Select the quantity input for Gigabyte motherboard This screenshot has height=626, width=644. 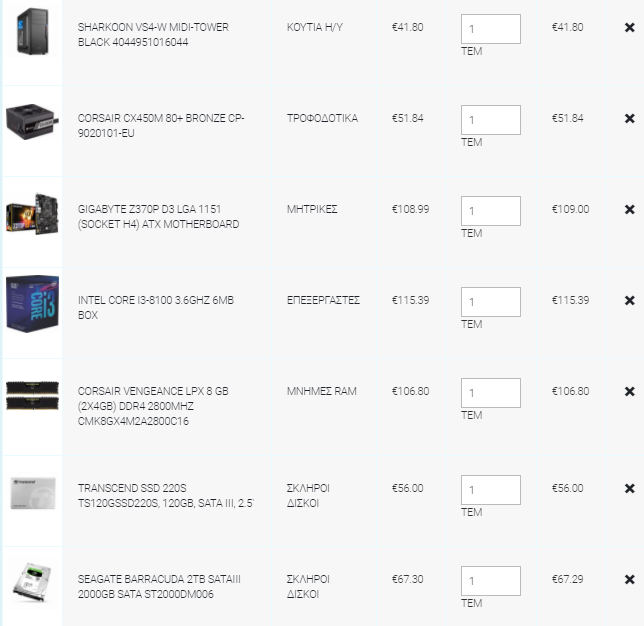click(491, 211)
